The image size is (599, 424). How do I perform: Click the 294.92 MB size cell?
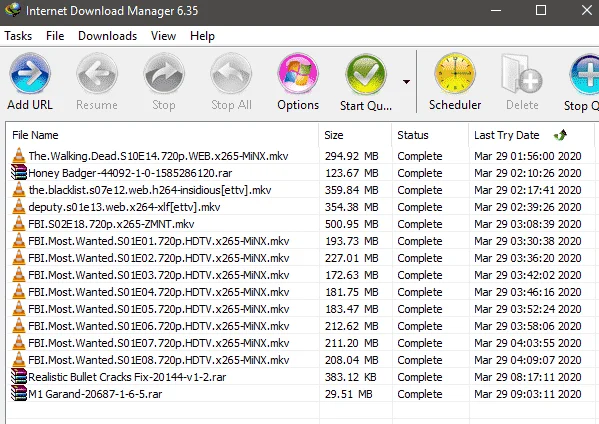351,156
